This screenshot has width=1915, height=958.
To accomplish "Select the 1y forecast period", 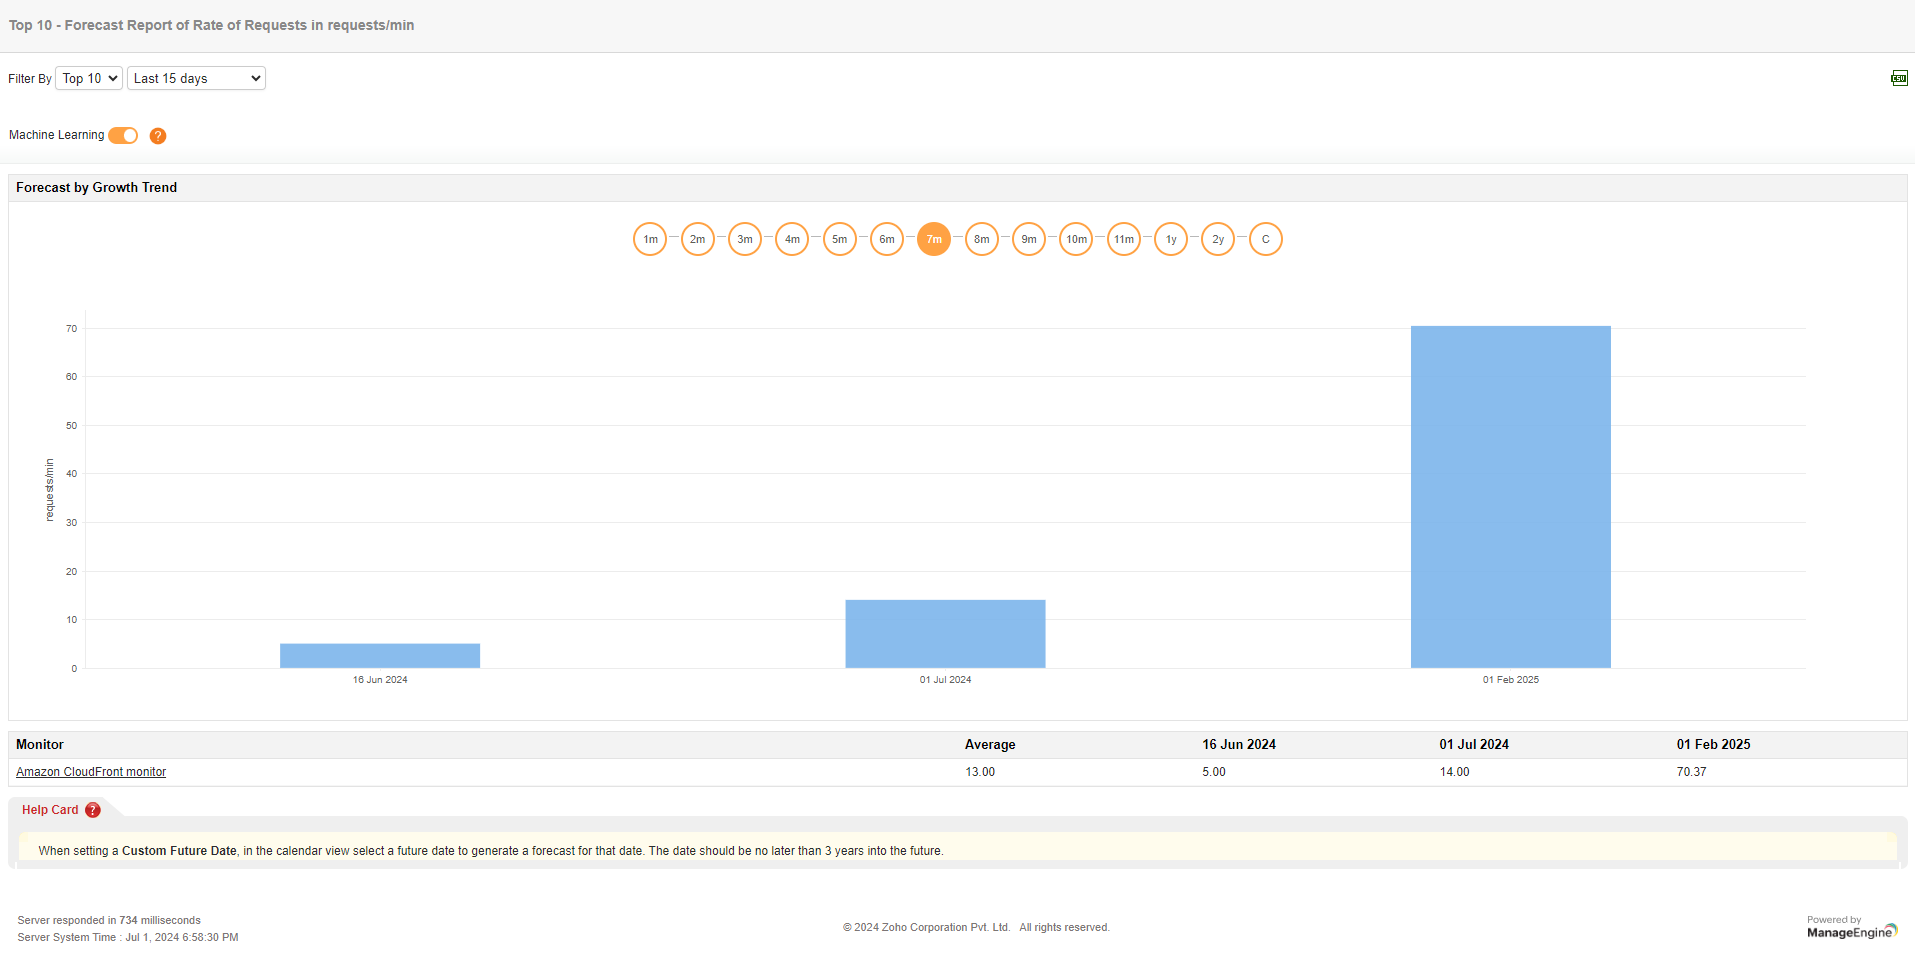I will coord(1170,239).
